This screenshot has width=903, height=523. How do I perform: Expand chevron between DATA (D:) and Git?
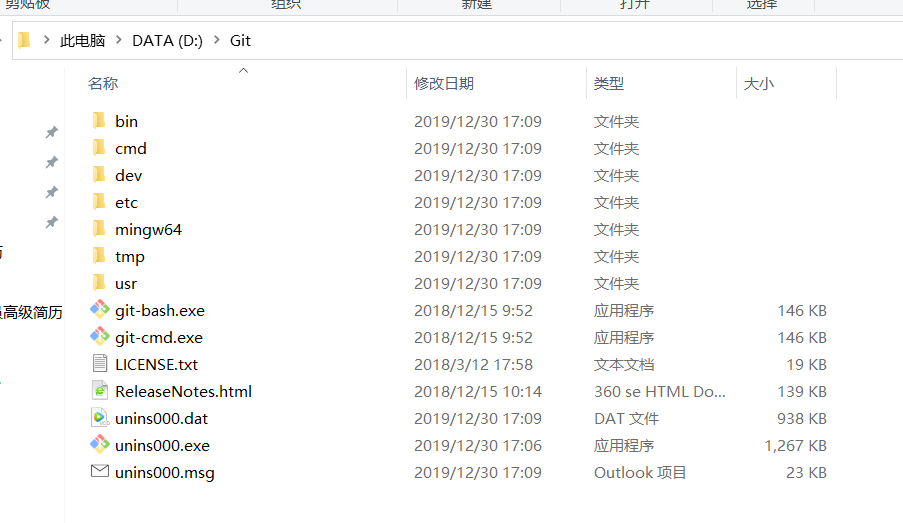coord(217,40)
